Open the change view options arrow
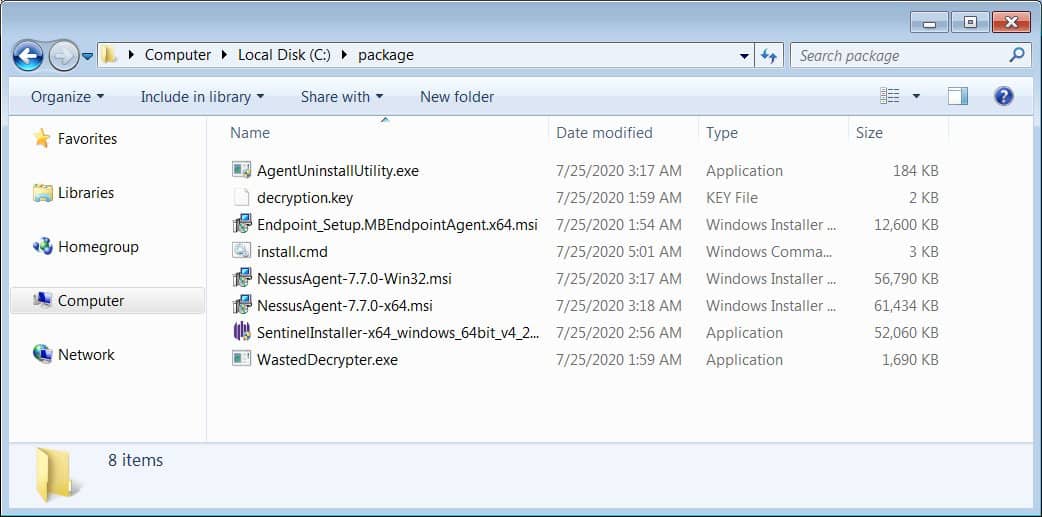The width and height of the screenshot is (1042, 517). tap(916, 97)
